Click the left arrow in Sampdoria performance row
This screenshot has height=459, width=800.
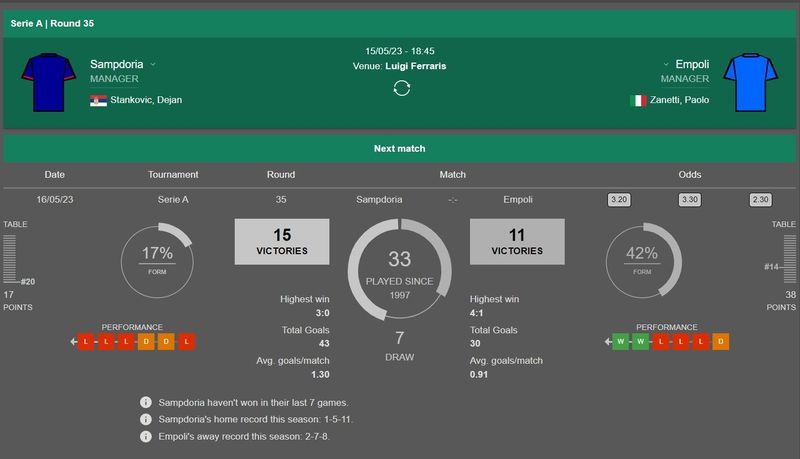click(73, 342)
